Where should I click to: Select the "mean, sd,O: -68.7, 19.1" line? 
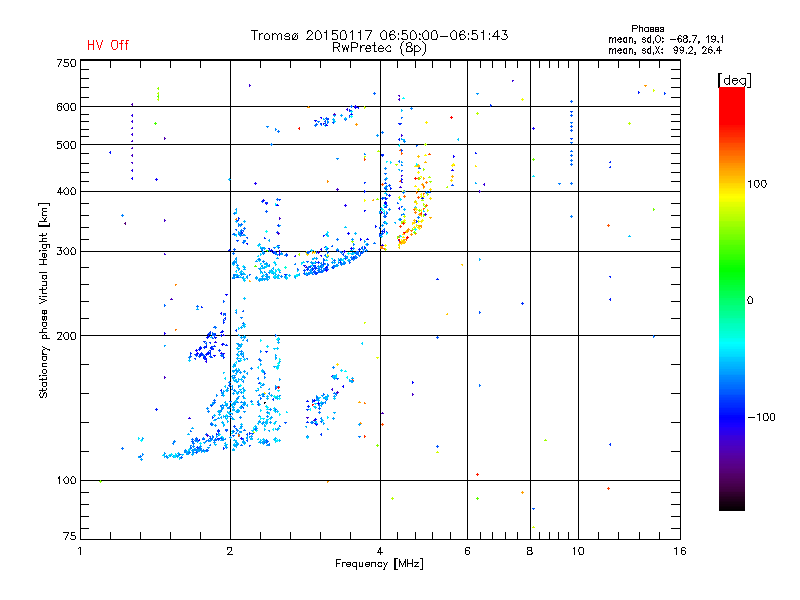666,39
